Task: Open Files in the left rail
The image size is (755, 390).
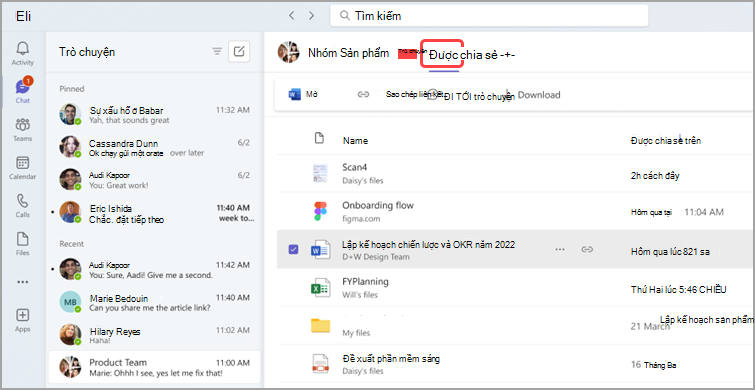Action: point(23,243)
